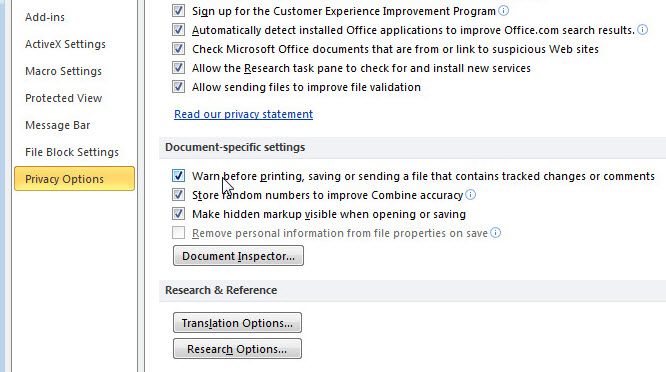Open Translation Options
This screenshot has height=372, width=666.
pos(237,323)
